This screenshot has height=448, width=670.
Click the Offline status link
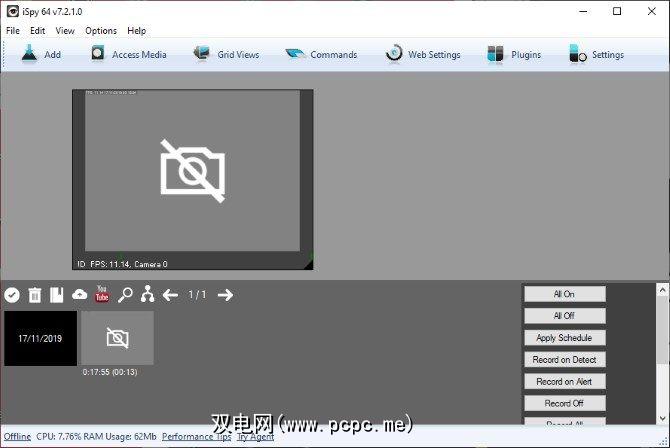click(18, 436)
